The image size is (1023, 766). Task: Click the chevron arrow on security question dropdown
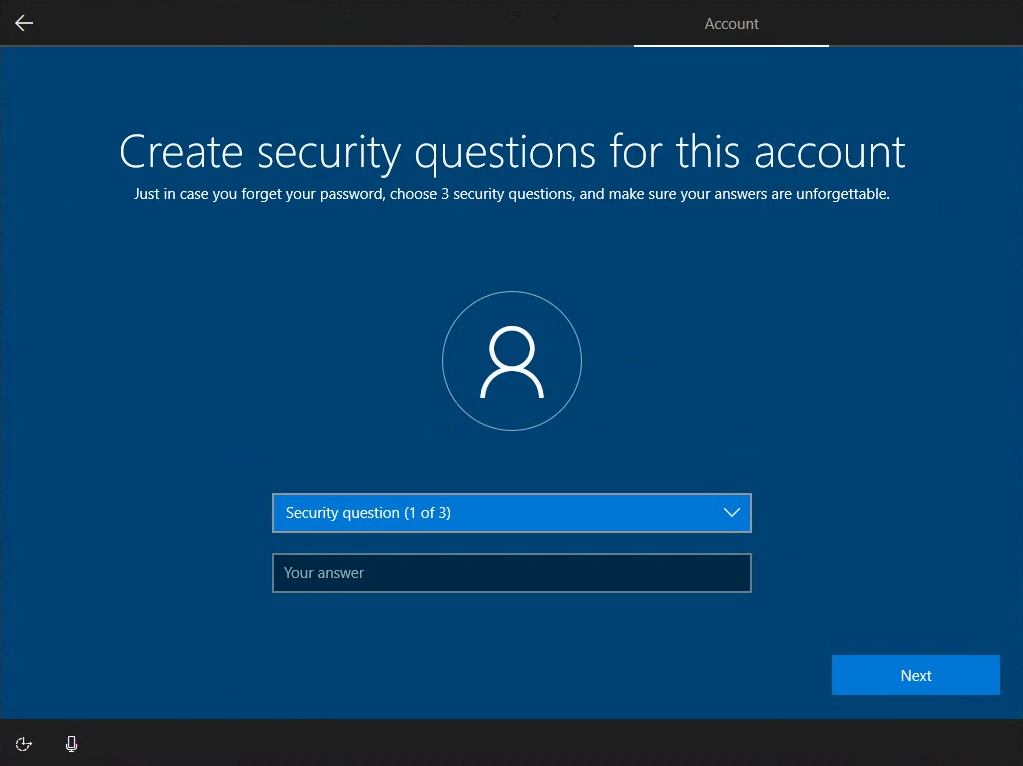[x=731, y=513]
